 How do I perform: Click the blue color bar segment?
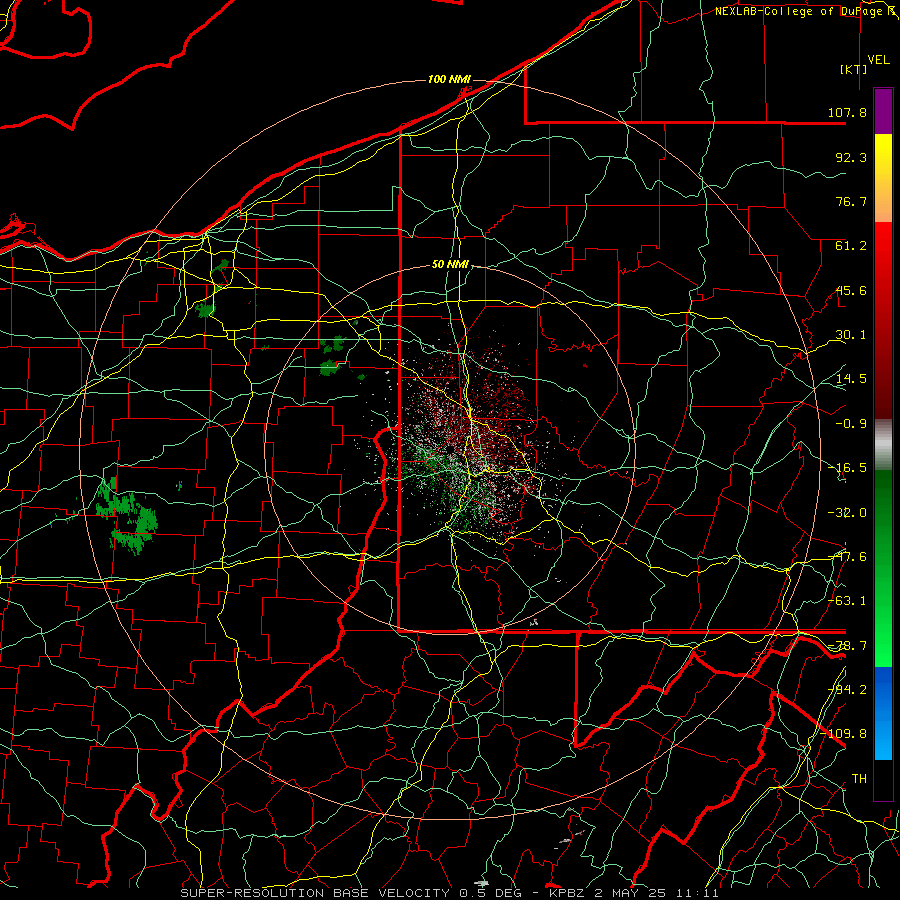pos(883,713)
